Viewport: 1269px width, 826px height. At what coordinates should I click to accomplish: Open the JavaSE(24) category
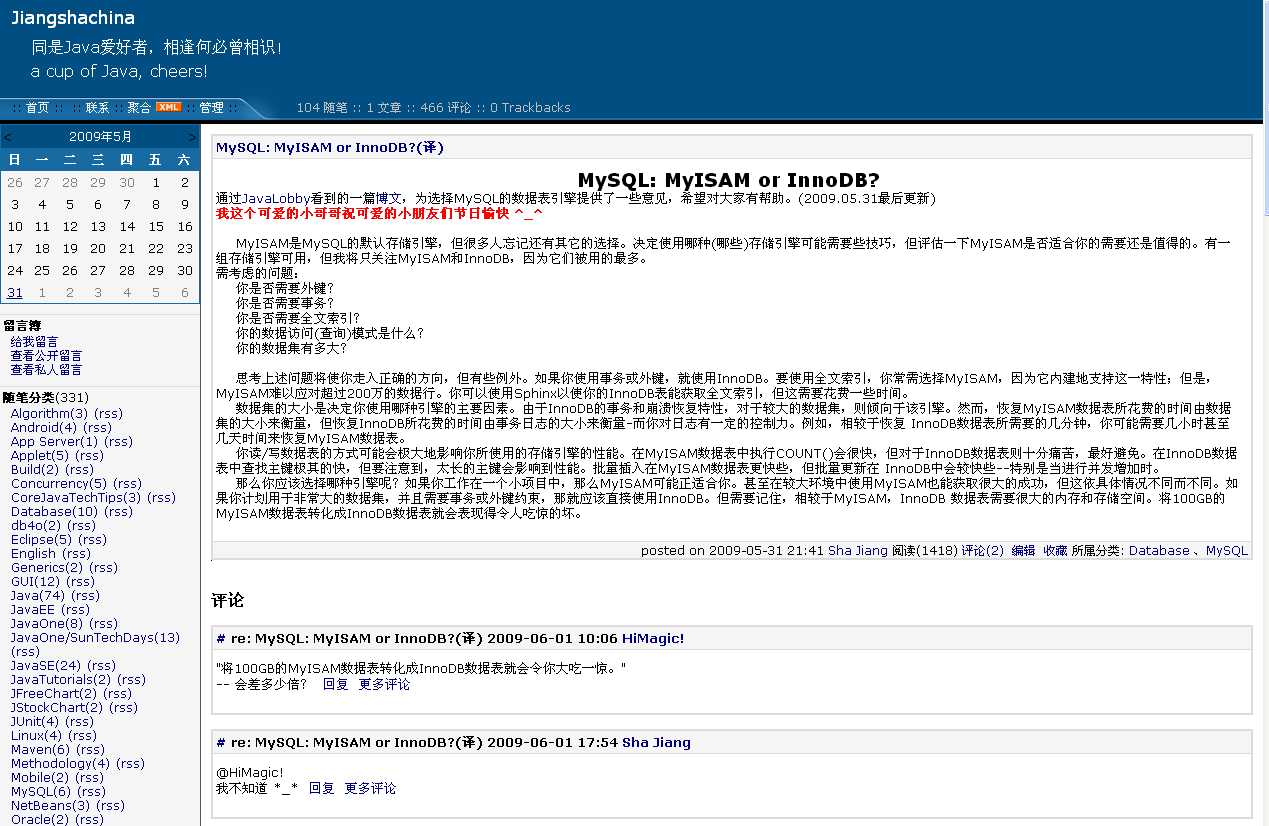coord(46,665)
